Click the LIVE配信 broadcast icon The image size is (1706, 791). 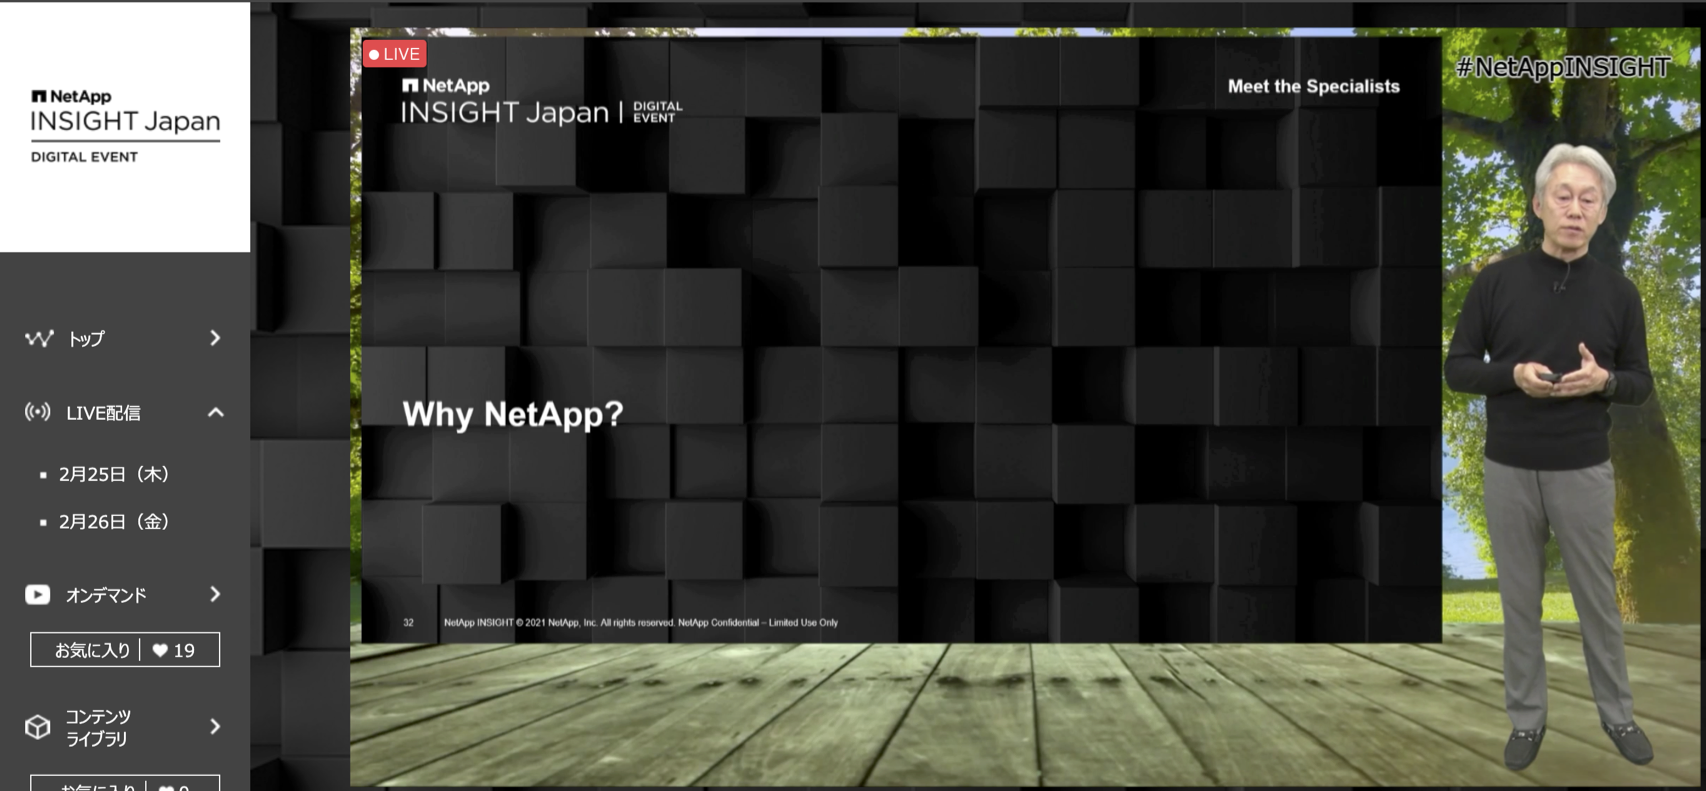[38, 412]
